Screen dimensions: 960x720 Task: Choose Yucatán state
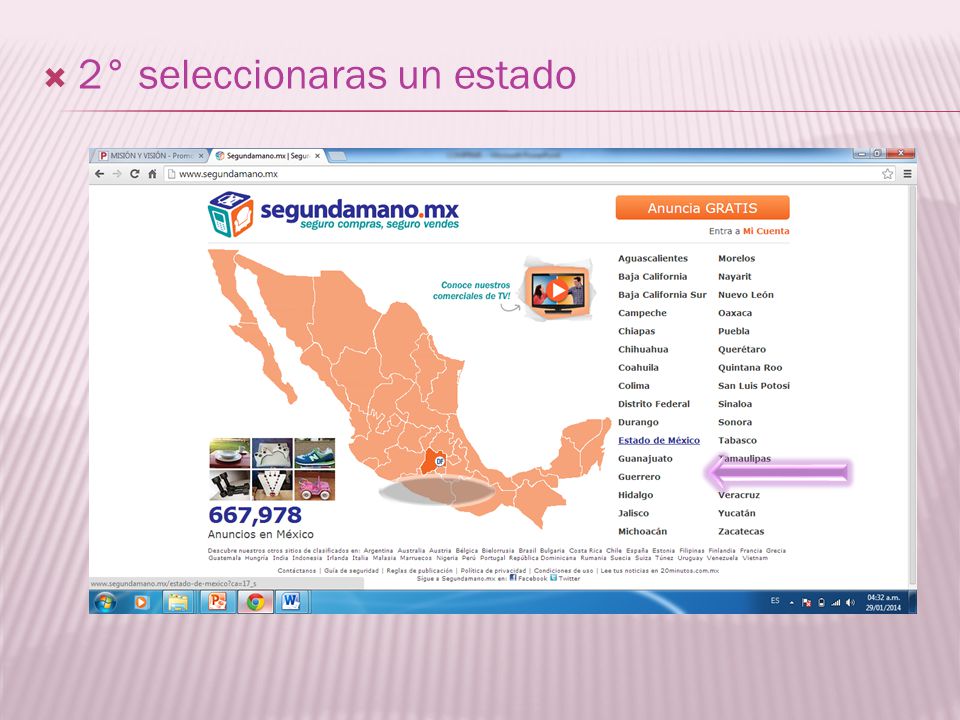[737, 513]
